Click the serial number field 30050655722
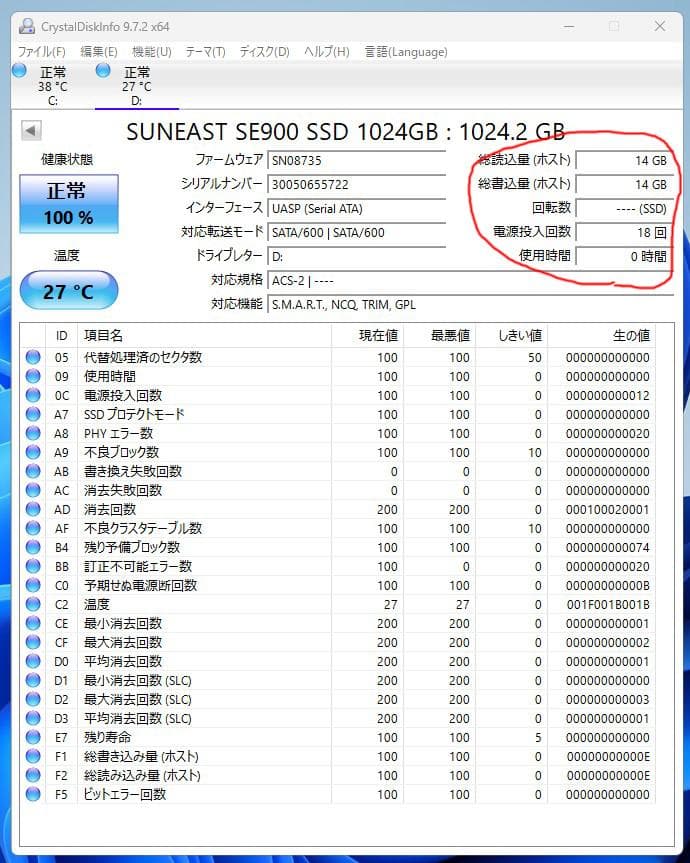This screenshot has height=863, width=690. coord(357,184)
